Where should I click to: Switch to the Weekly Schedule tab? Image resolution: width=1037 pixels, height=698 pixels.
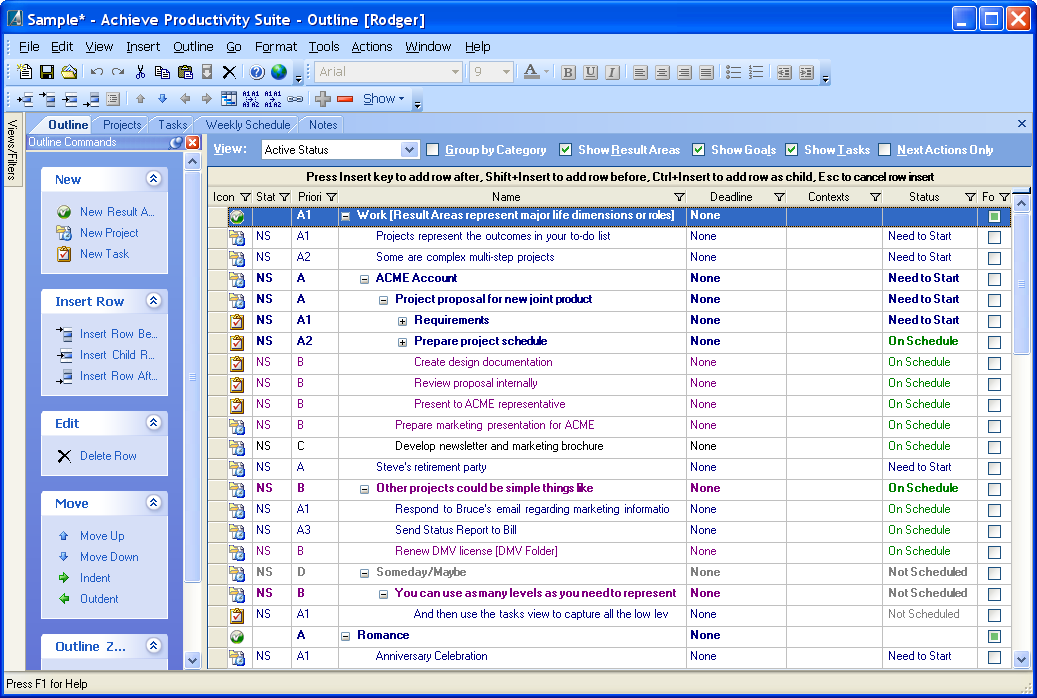pos(248,125)
